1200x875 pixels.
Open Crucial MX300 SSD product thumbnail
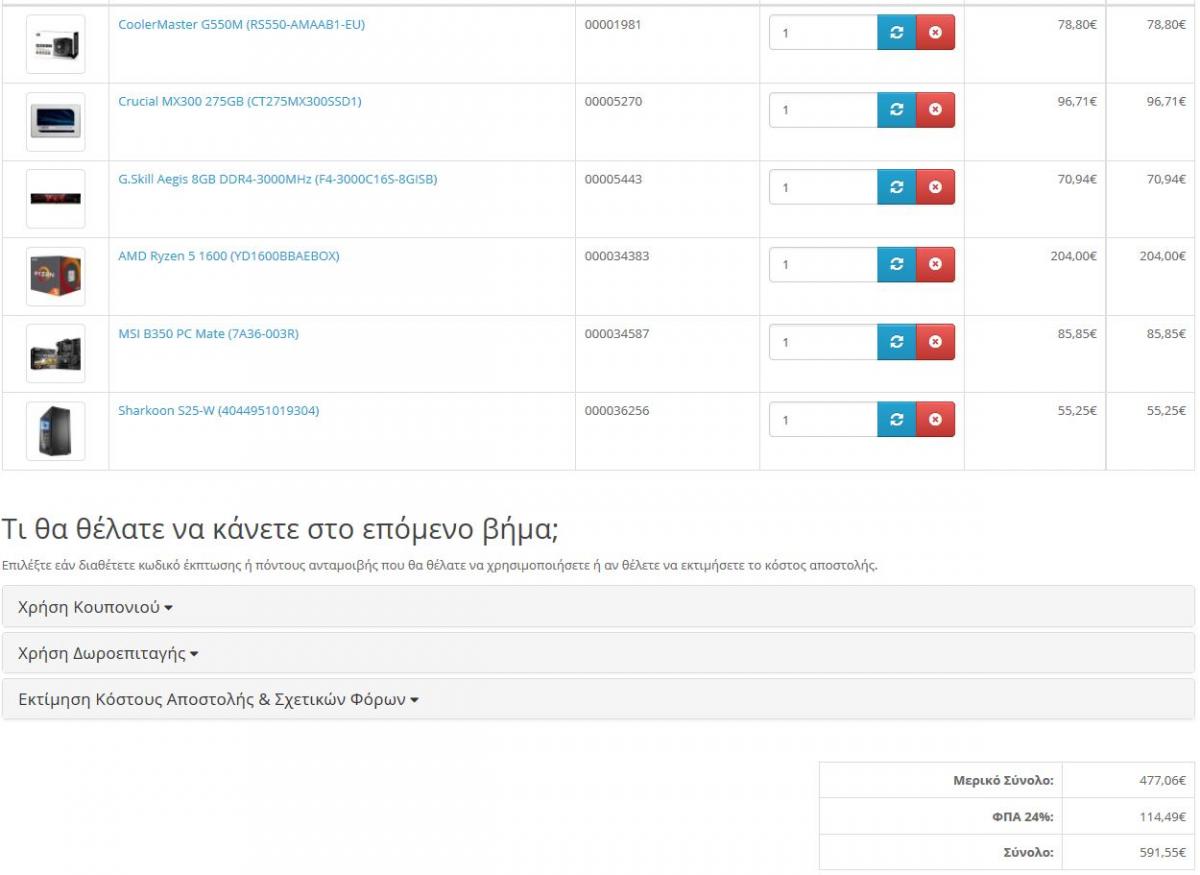56,122
